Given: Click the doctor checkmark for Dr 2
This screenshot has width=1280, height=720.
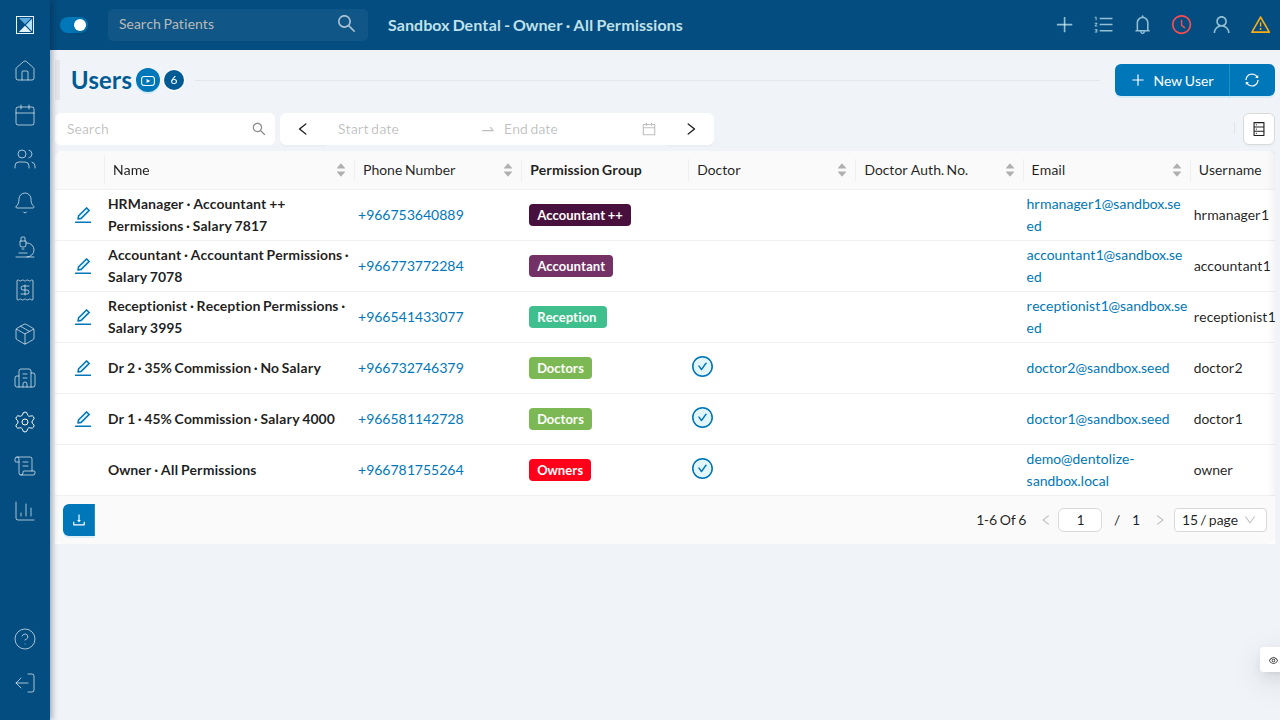Looking at the screenshot, I should point(702,366).
